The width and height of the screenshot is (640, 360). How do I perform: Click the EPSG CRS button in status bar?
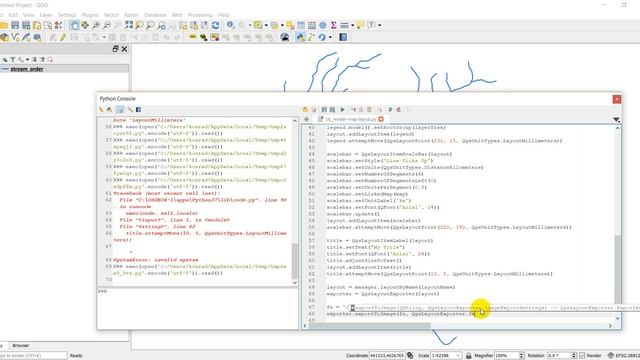pyautogui.click(x=623, y=356)
